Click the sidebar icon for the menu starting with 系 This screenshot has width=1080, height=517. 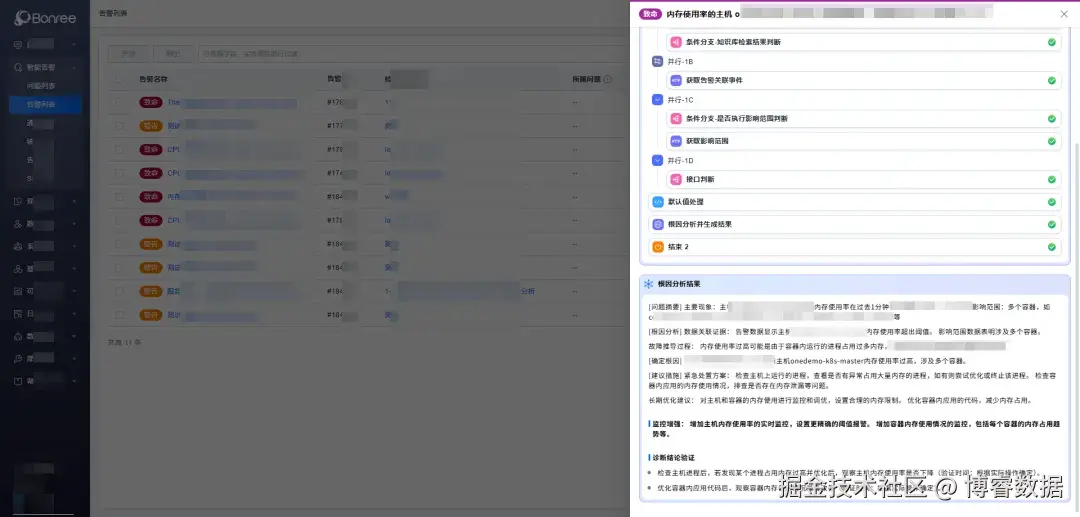[18, 246]
